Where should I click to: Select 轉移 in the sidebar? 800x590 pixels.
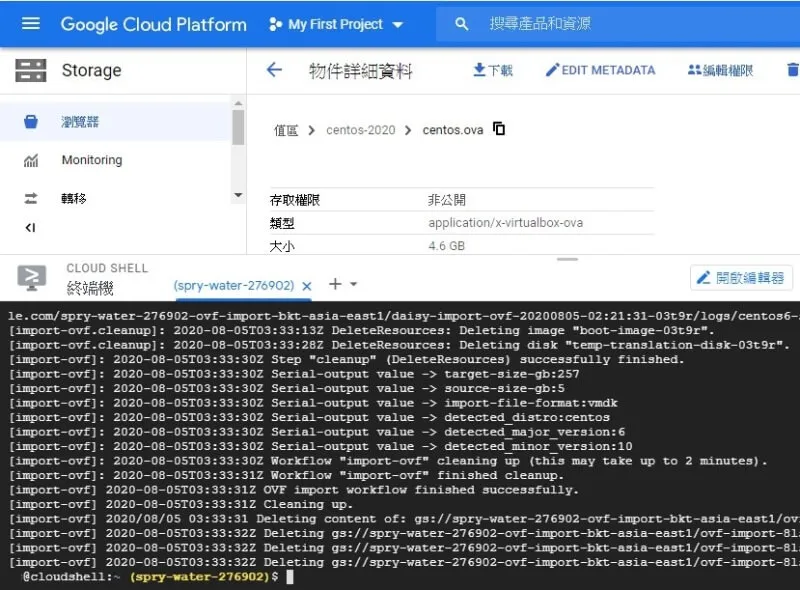point(74,198)
